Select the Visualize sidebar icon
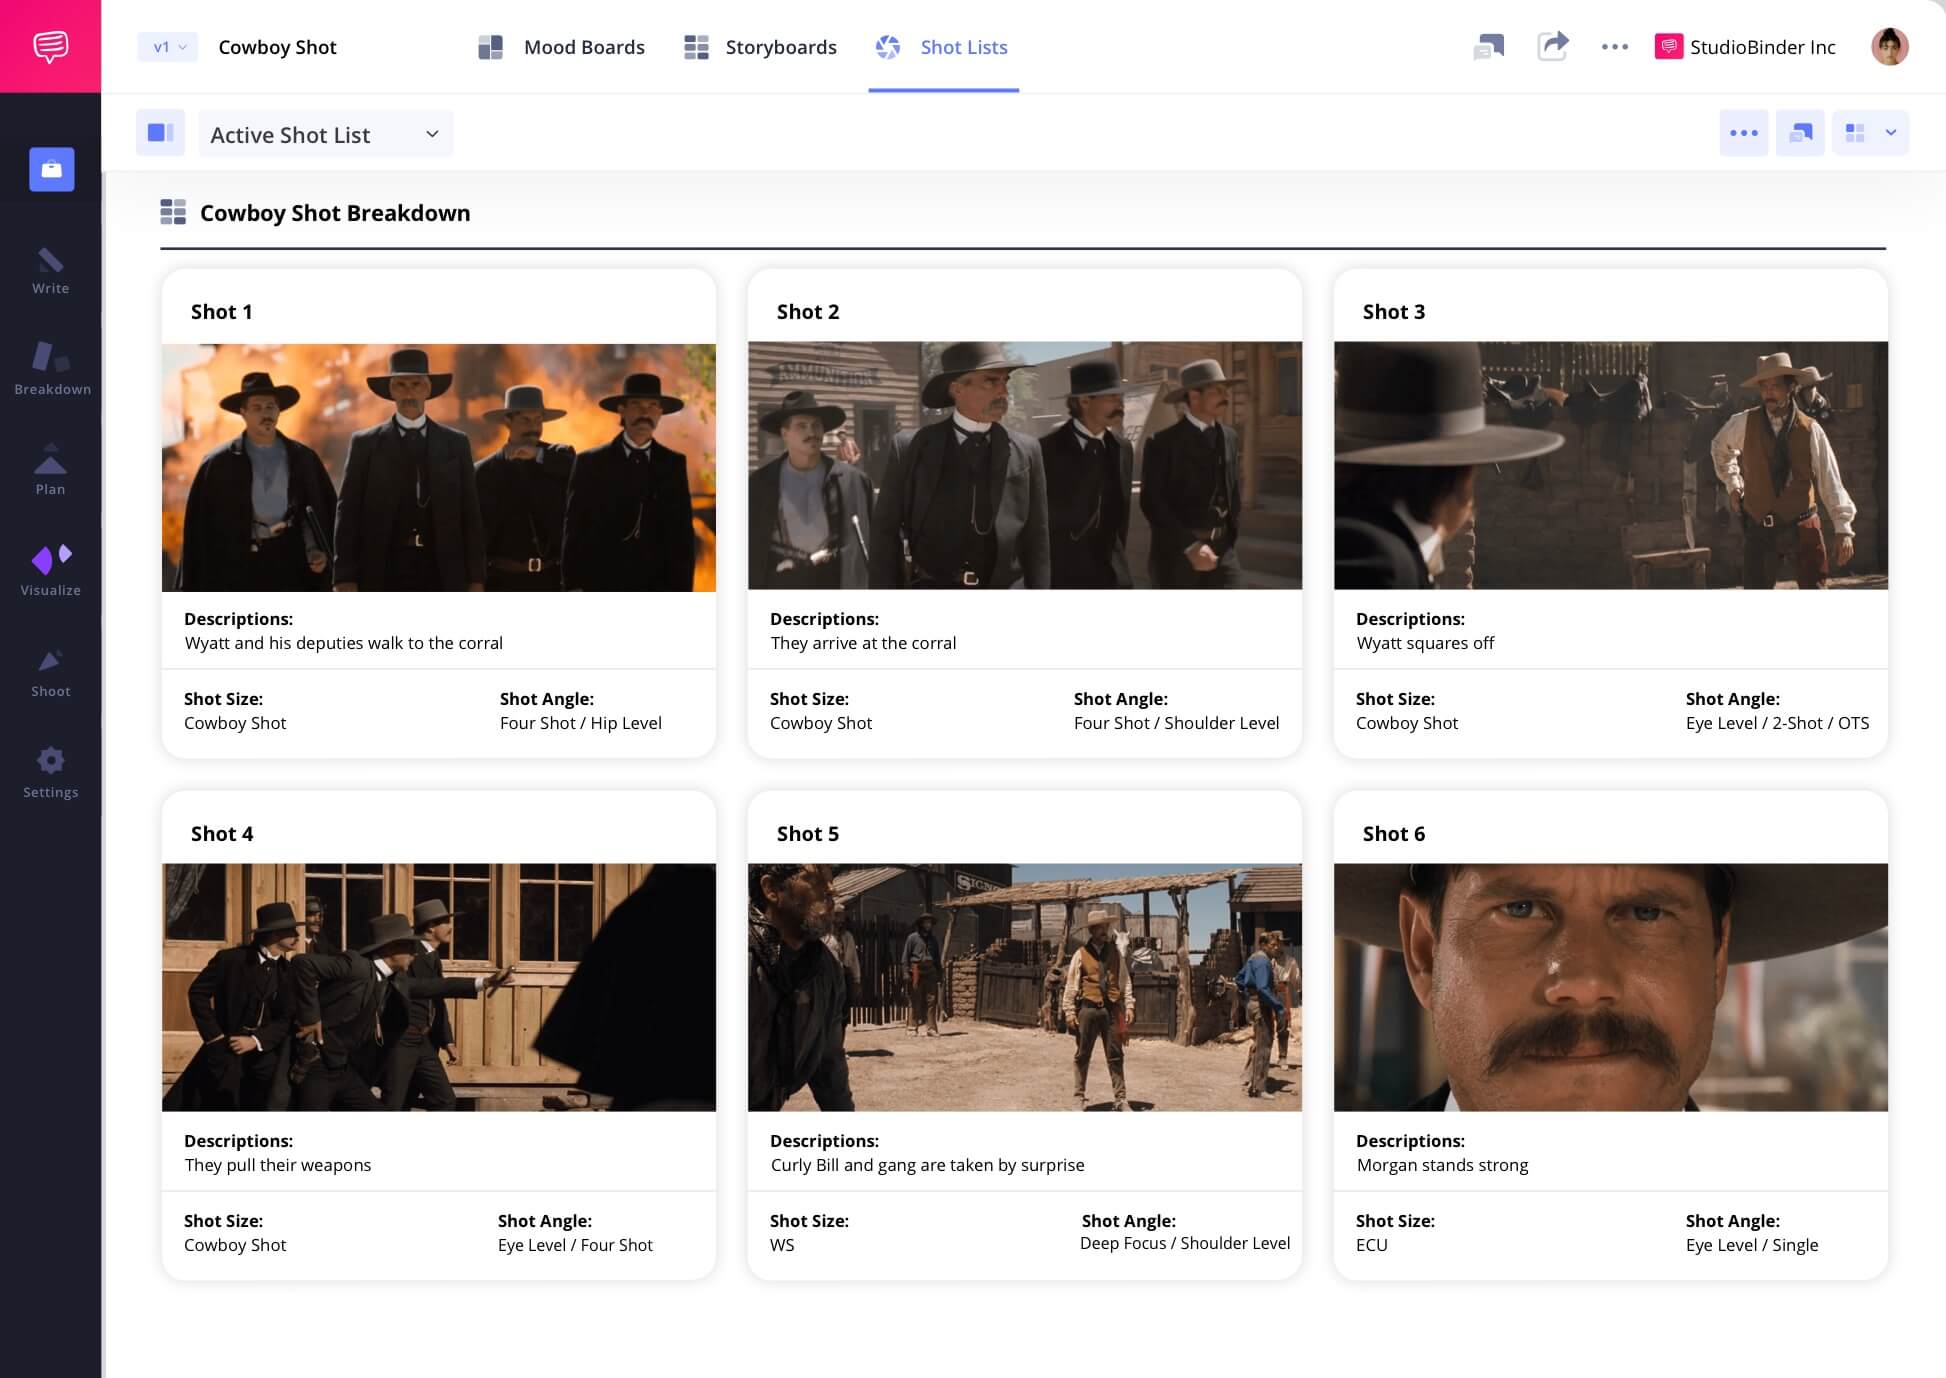The width and height of the screenshot is (1946, 1378). tap(50, 570)
